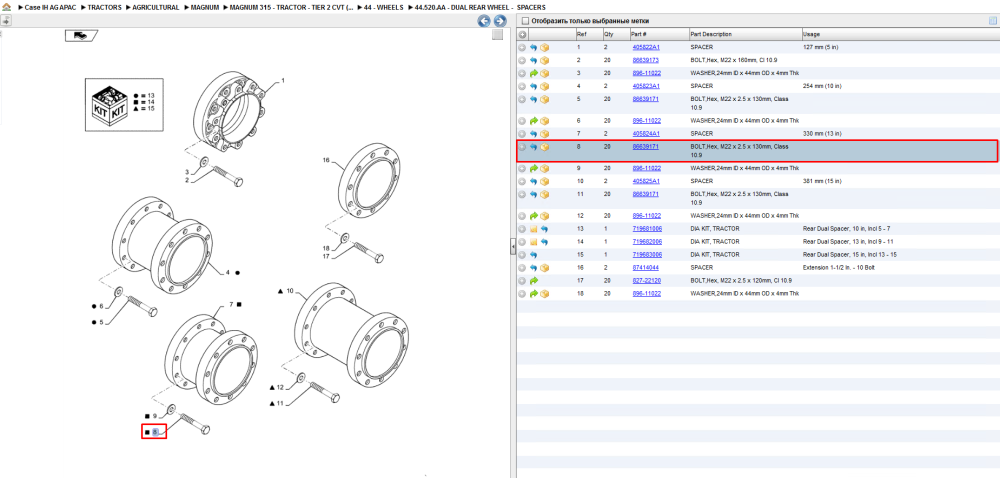1000x478 pixels.
Task: Open part number 405825A1 link
Action: click(x=646, y=182)
